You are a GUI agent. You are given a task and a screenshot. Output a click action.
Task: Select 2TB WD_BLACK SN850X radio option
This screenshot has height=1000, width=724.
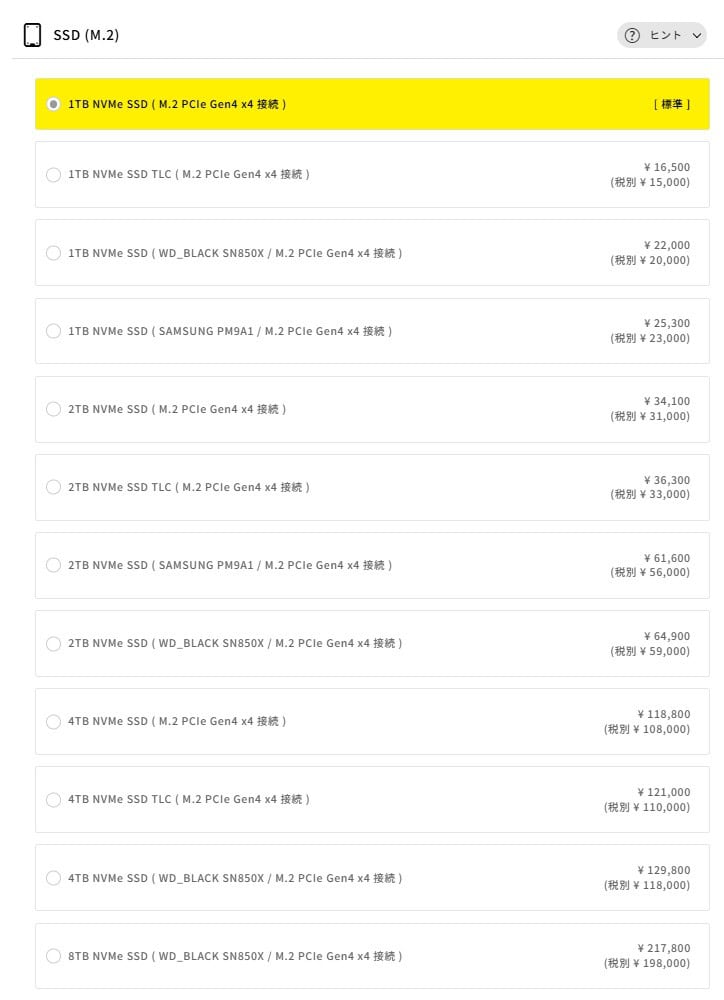[53, 643]
